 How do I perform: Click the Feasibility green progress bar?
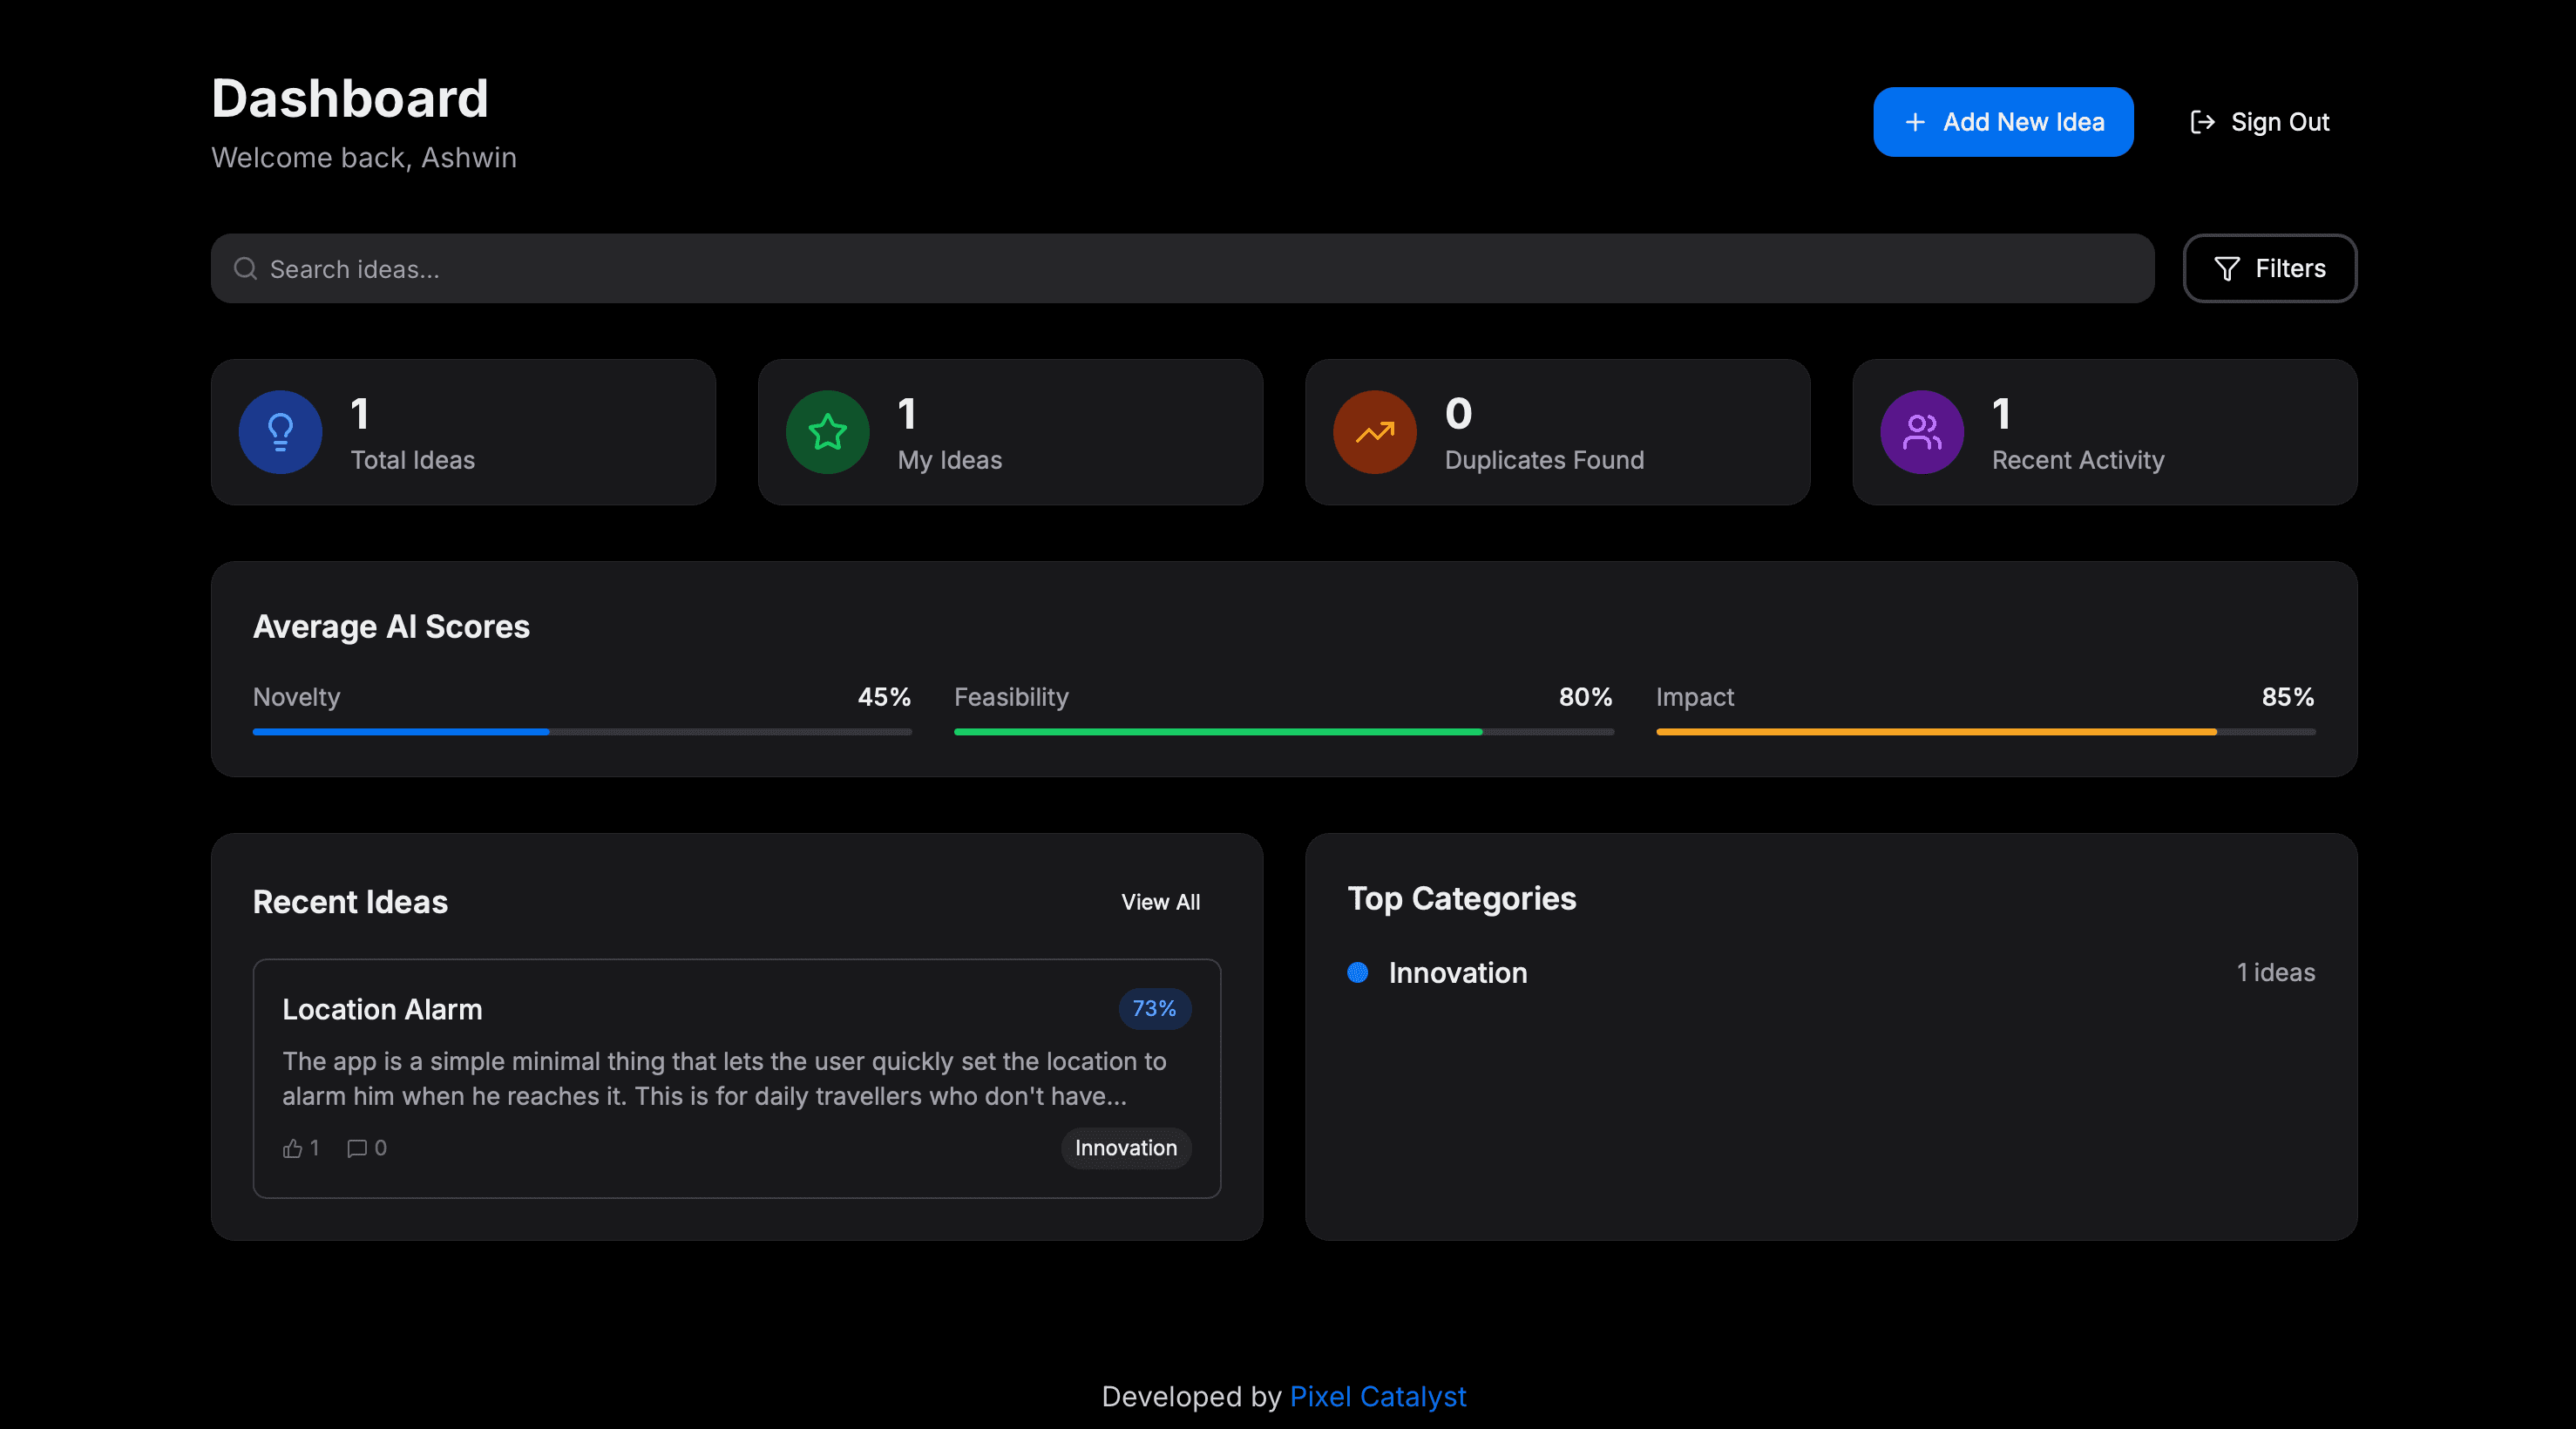point(1283,732)
